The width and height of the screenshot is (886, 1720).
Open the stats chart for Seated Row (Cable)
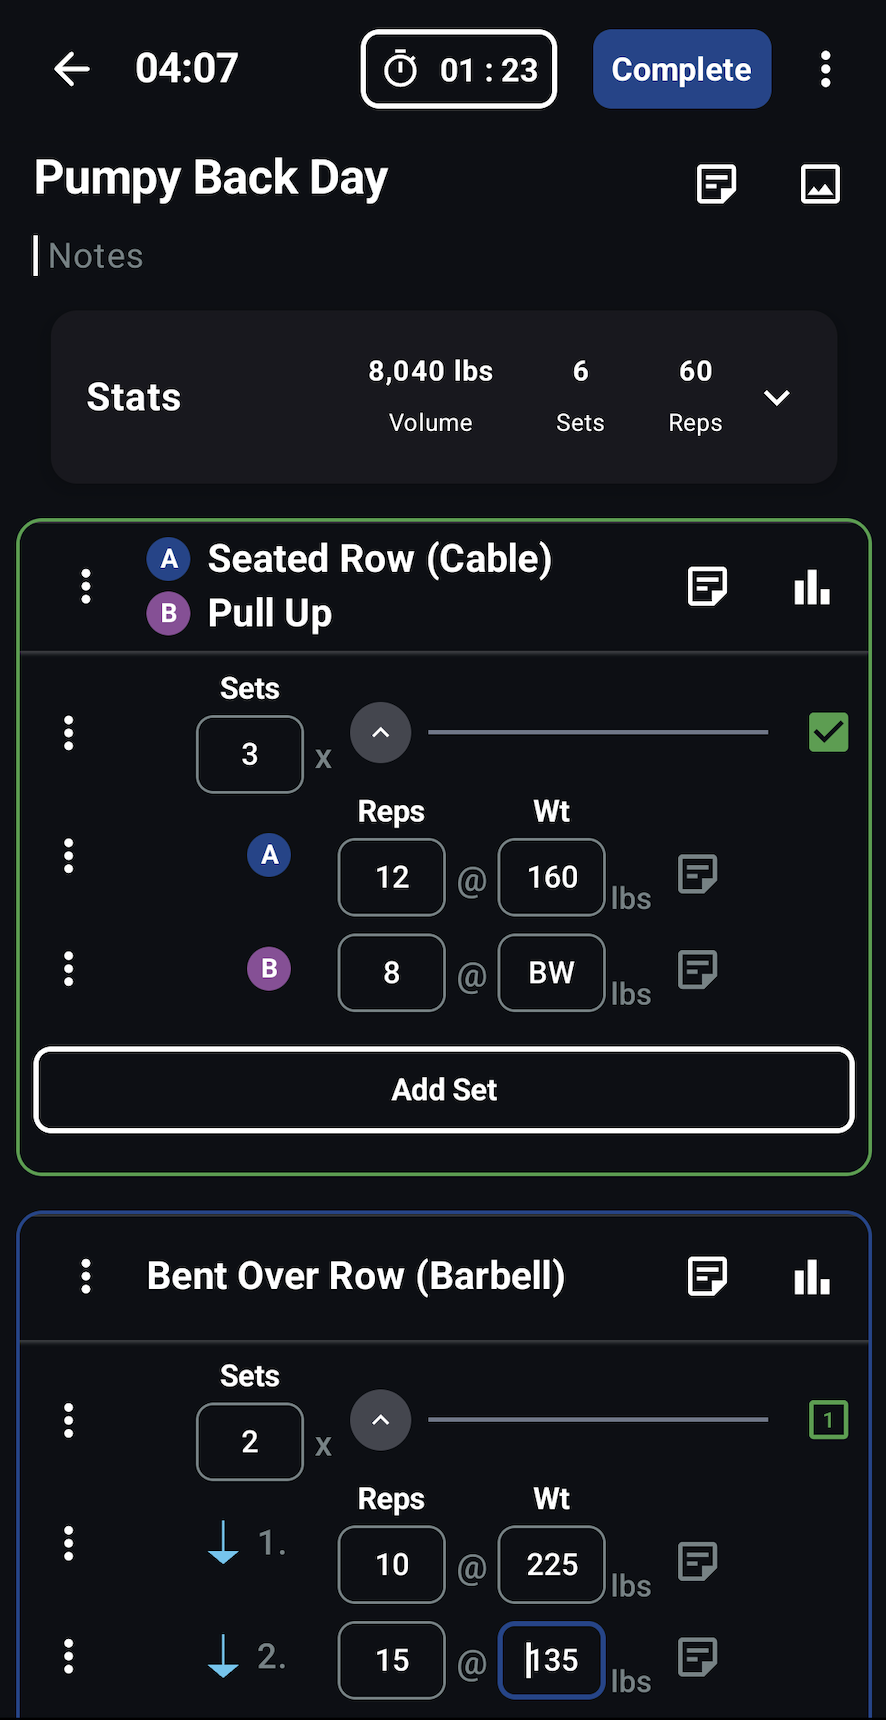[x=811, y=587]
